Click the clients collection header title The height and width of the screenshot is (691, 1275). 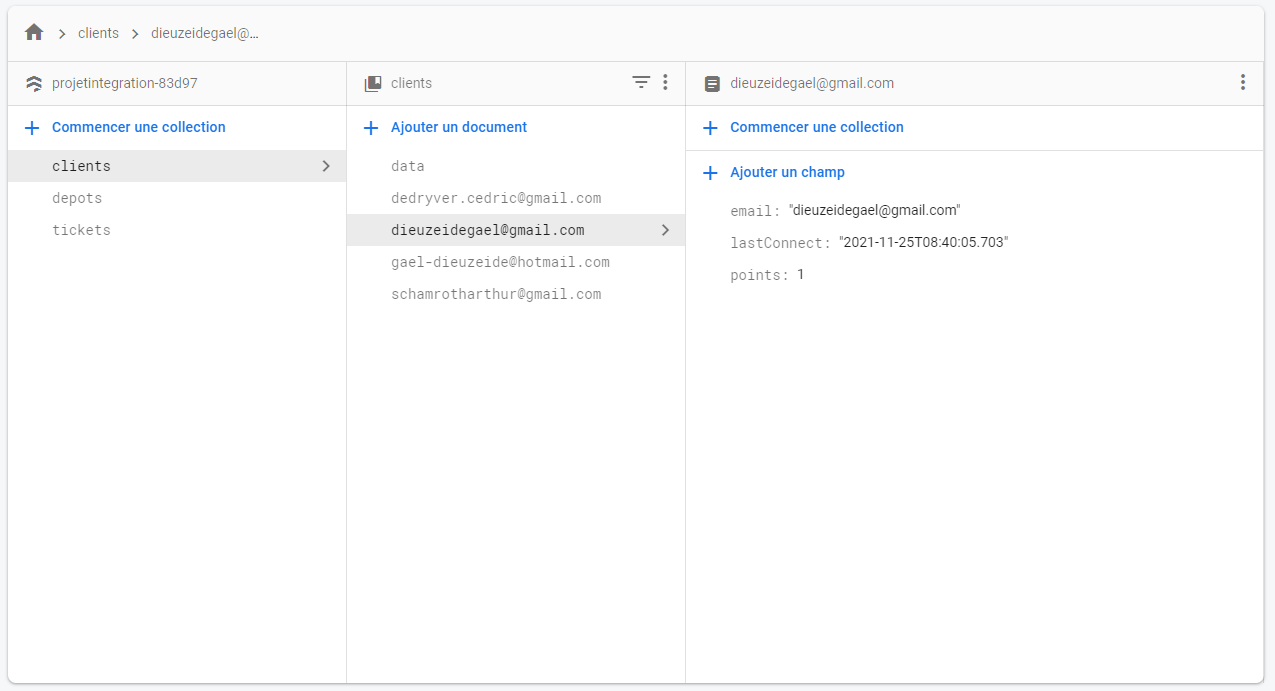[x=411, y=83]
